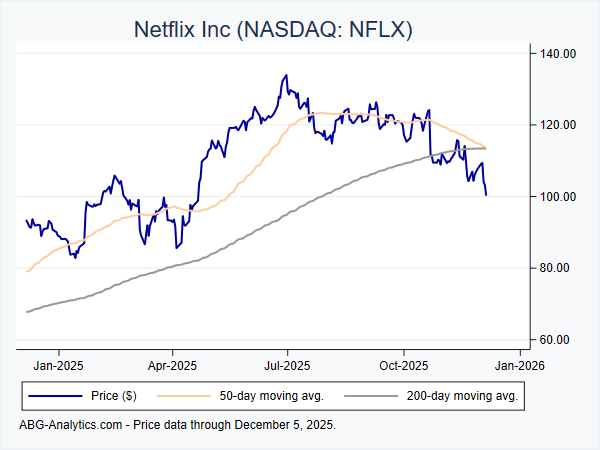The height and width of the screenshot is (450, 600).
Task: Click the final price point of the blue line
Action: click(486, 194)
